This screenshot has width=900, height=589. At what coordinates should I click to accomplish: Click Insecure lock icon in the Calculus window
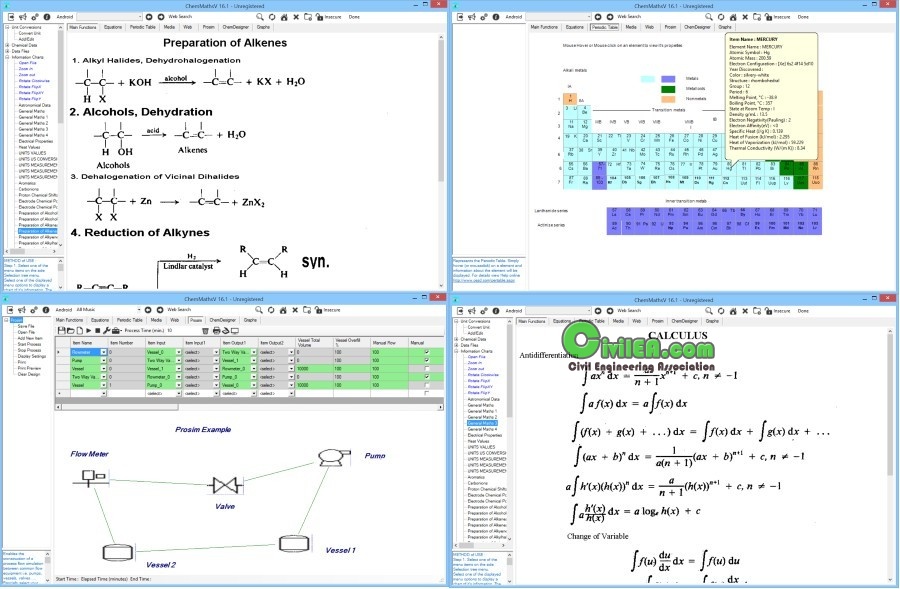pos(769,311)
